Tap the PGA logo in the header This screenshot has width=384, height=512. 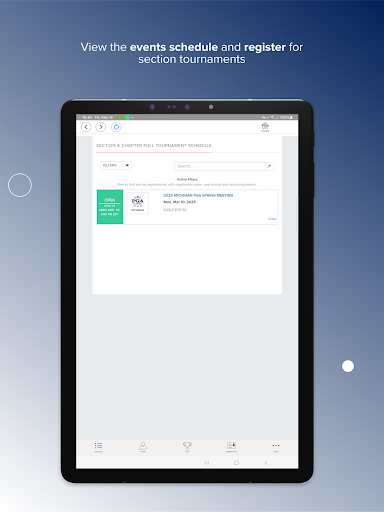[265, 127]
